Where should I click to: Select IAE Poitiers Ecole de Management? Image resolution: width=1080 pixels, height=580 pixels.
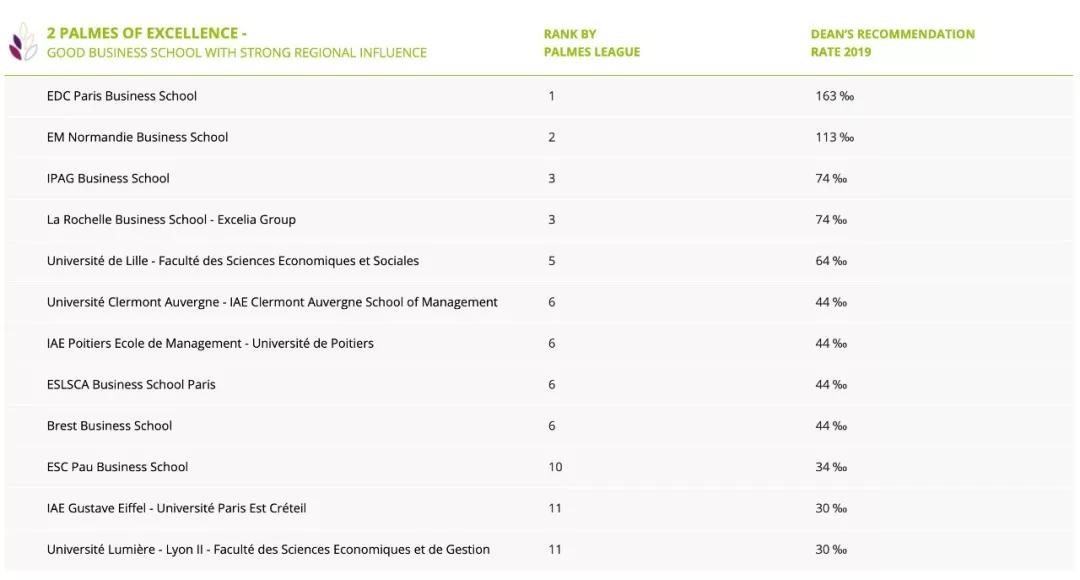coord(210,343)
